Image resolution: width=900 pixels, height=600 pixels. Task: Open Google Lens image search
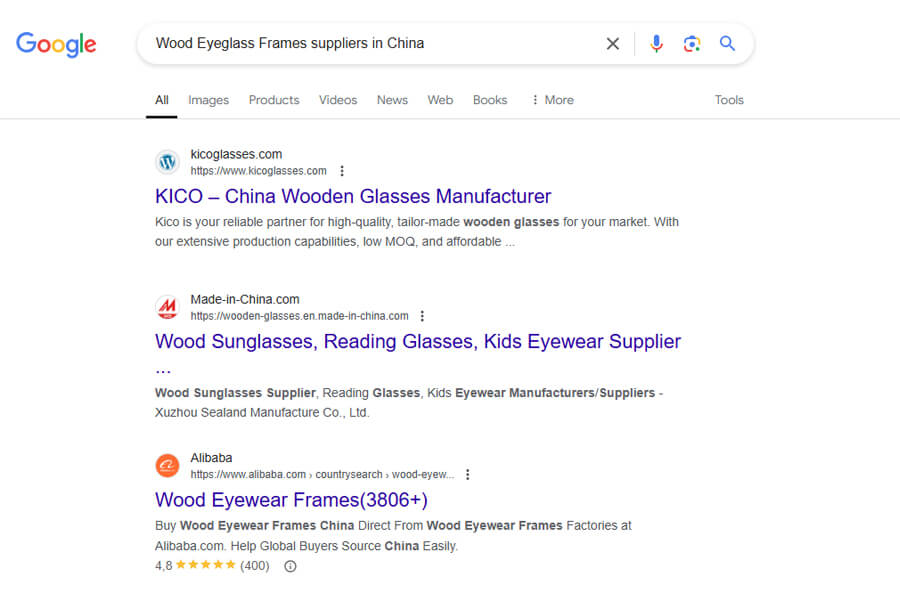(692, 44)
